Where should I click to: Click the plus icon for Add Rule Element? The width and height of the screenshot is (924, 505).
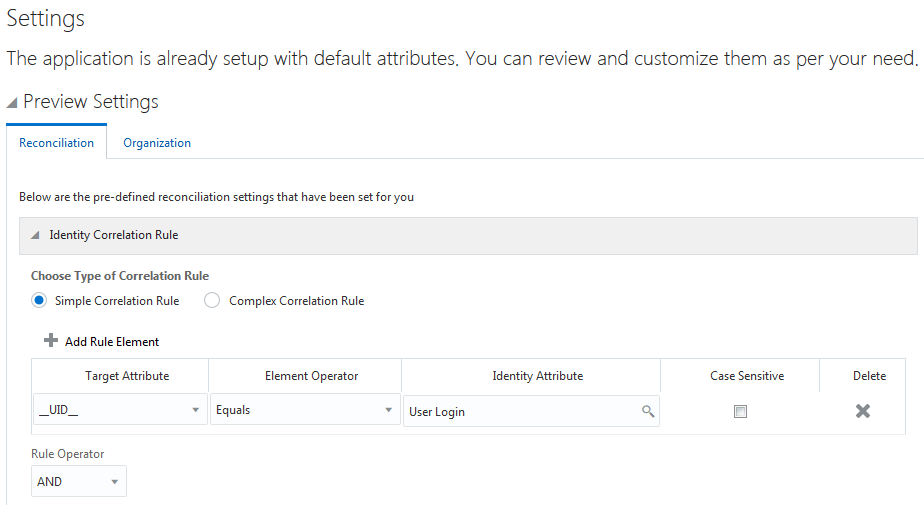pos(51,341)
